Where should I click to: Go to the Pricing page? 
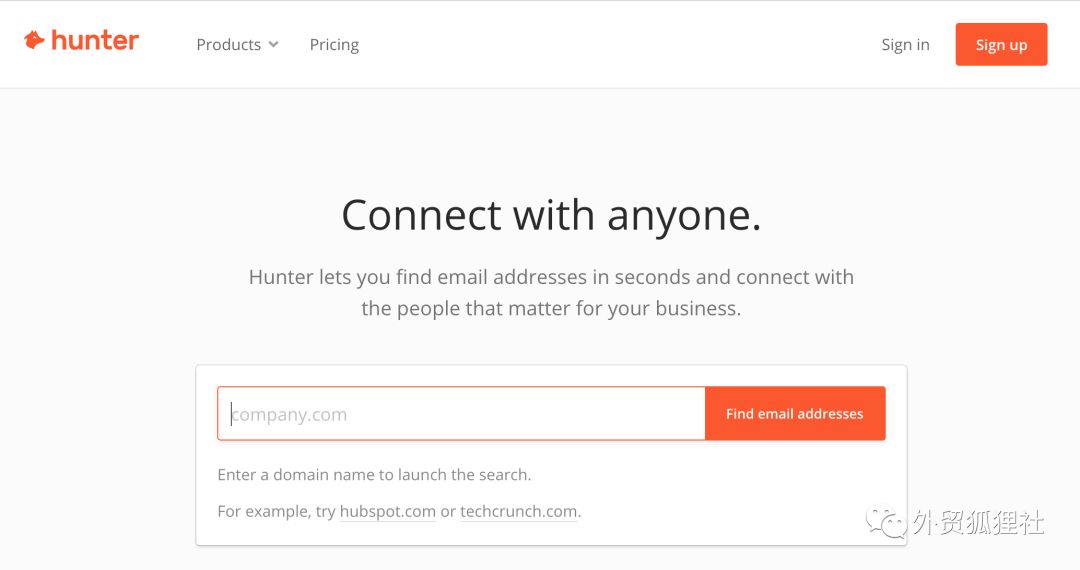pyautogui.click(x=334, y=44)
